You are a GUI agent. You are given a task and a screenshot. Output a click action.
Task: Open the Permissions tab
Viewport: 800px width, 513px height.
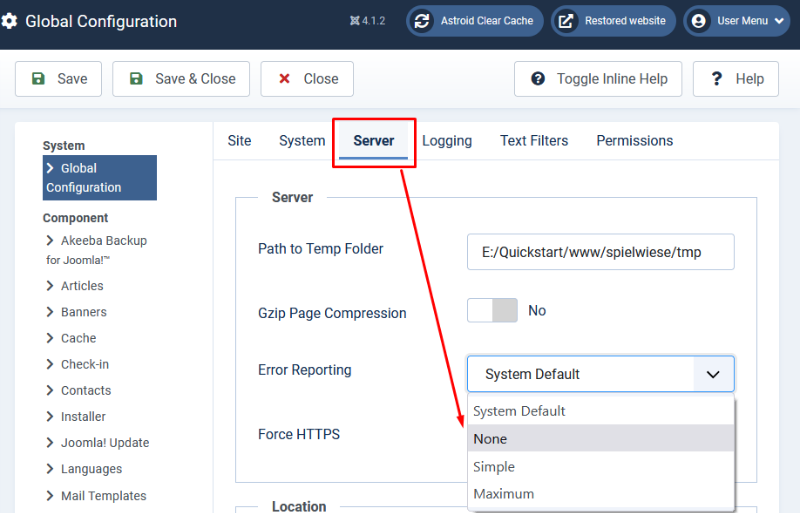635,141
